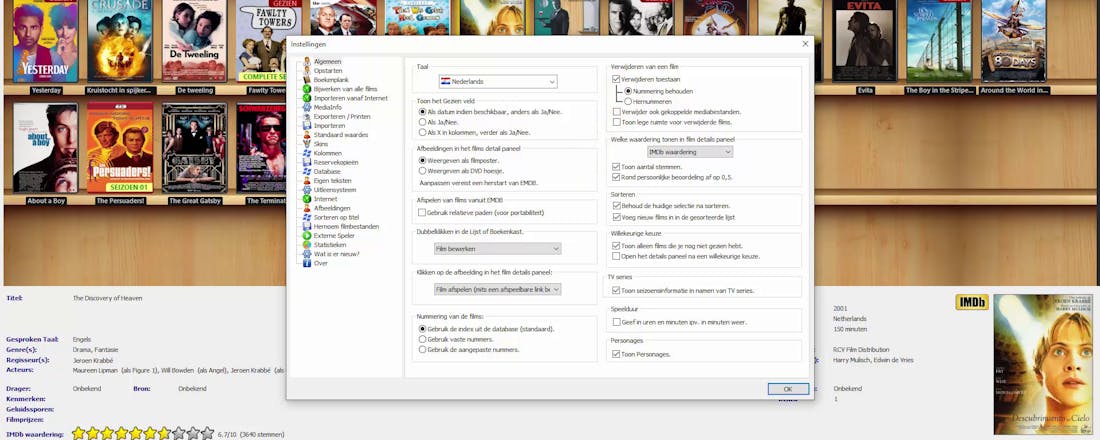Select Weergeven als DVD hoesje radio
The image size is (1100, 440).
coord(422,171)
